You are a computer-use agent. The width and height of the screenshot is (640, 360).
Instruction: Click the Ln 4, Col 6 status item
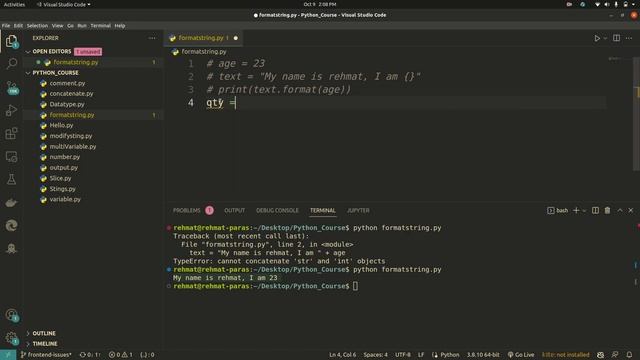[342, 355]
